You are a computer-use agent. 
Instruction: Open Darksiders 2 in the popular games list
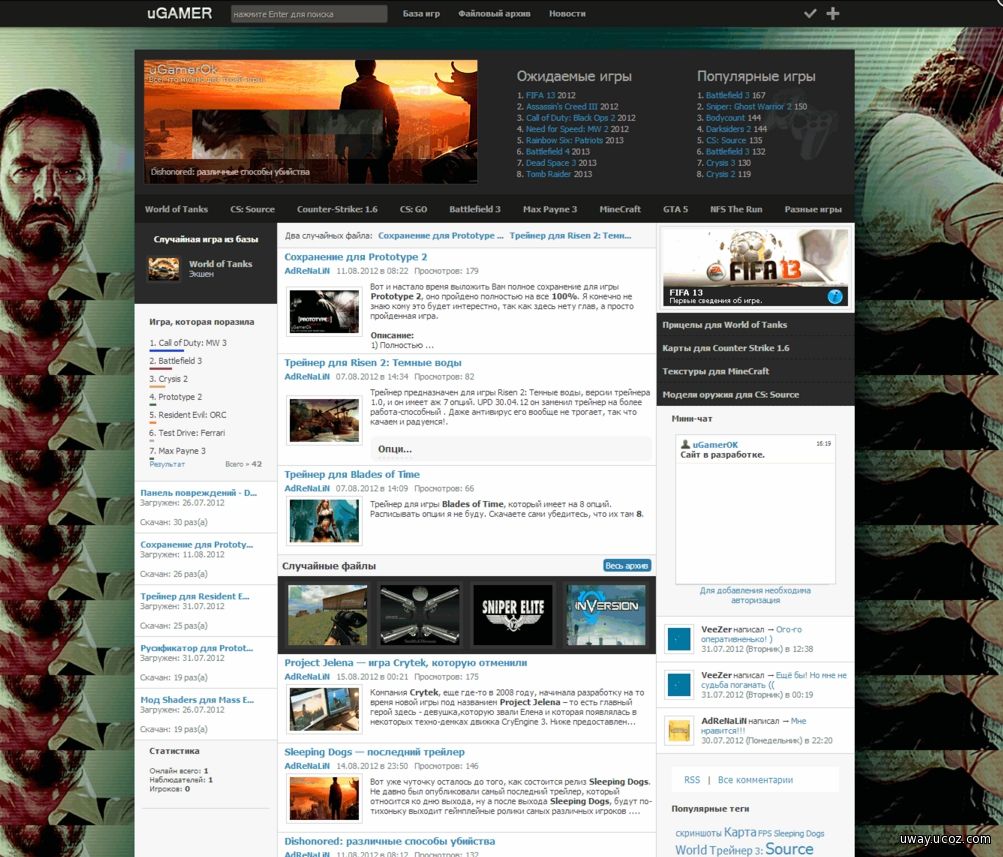point(729,129)
